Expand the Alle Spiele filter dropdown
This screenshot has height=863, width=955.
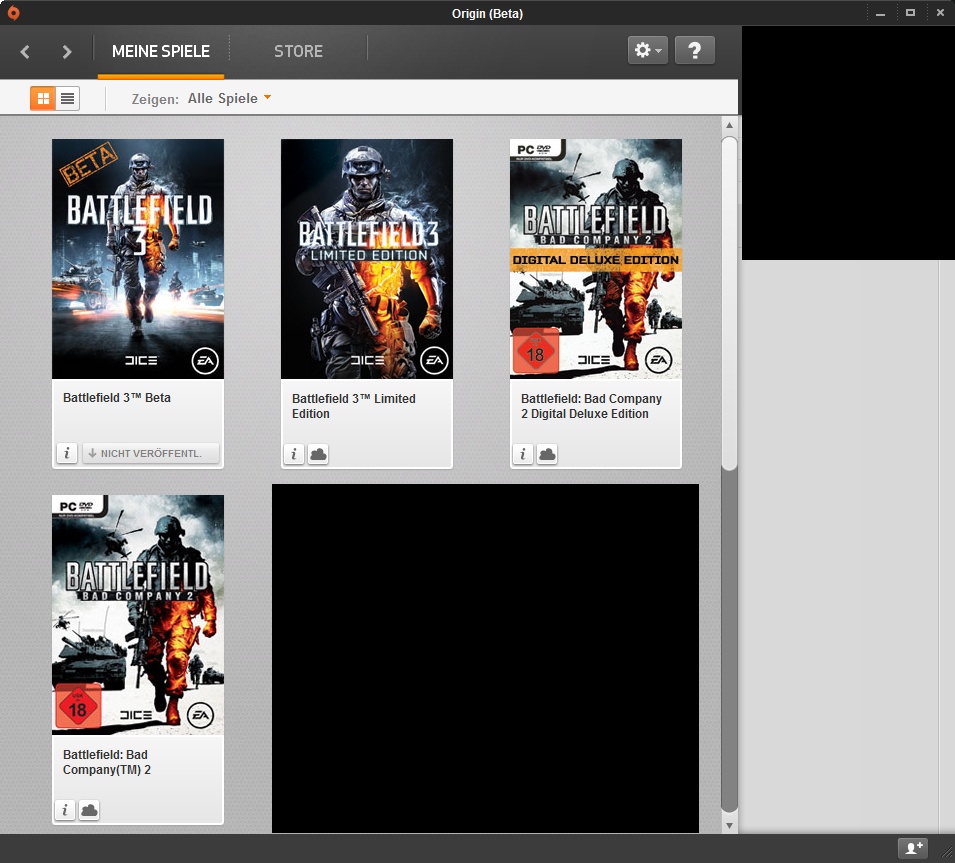point(229,98)
